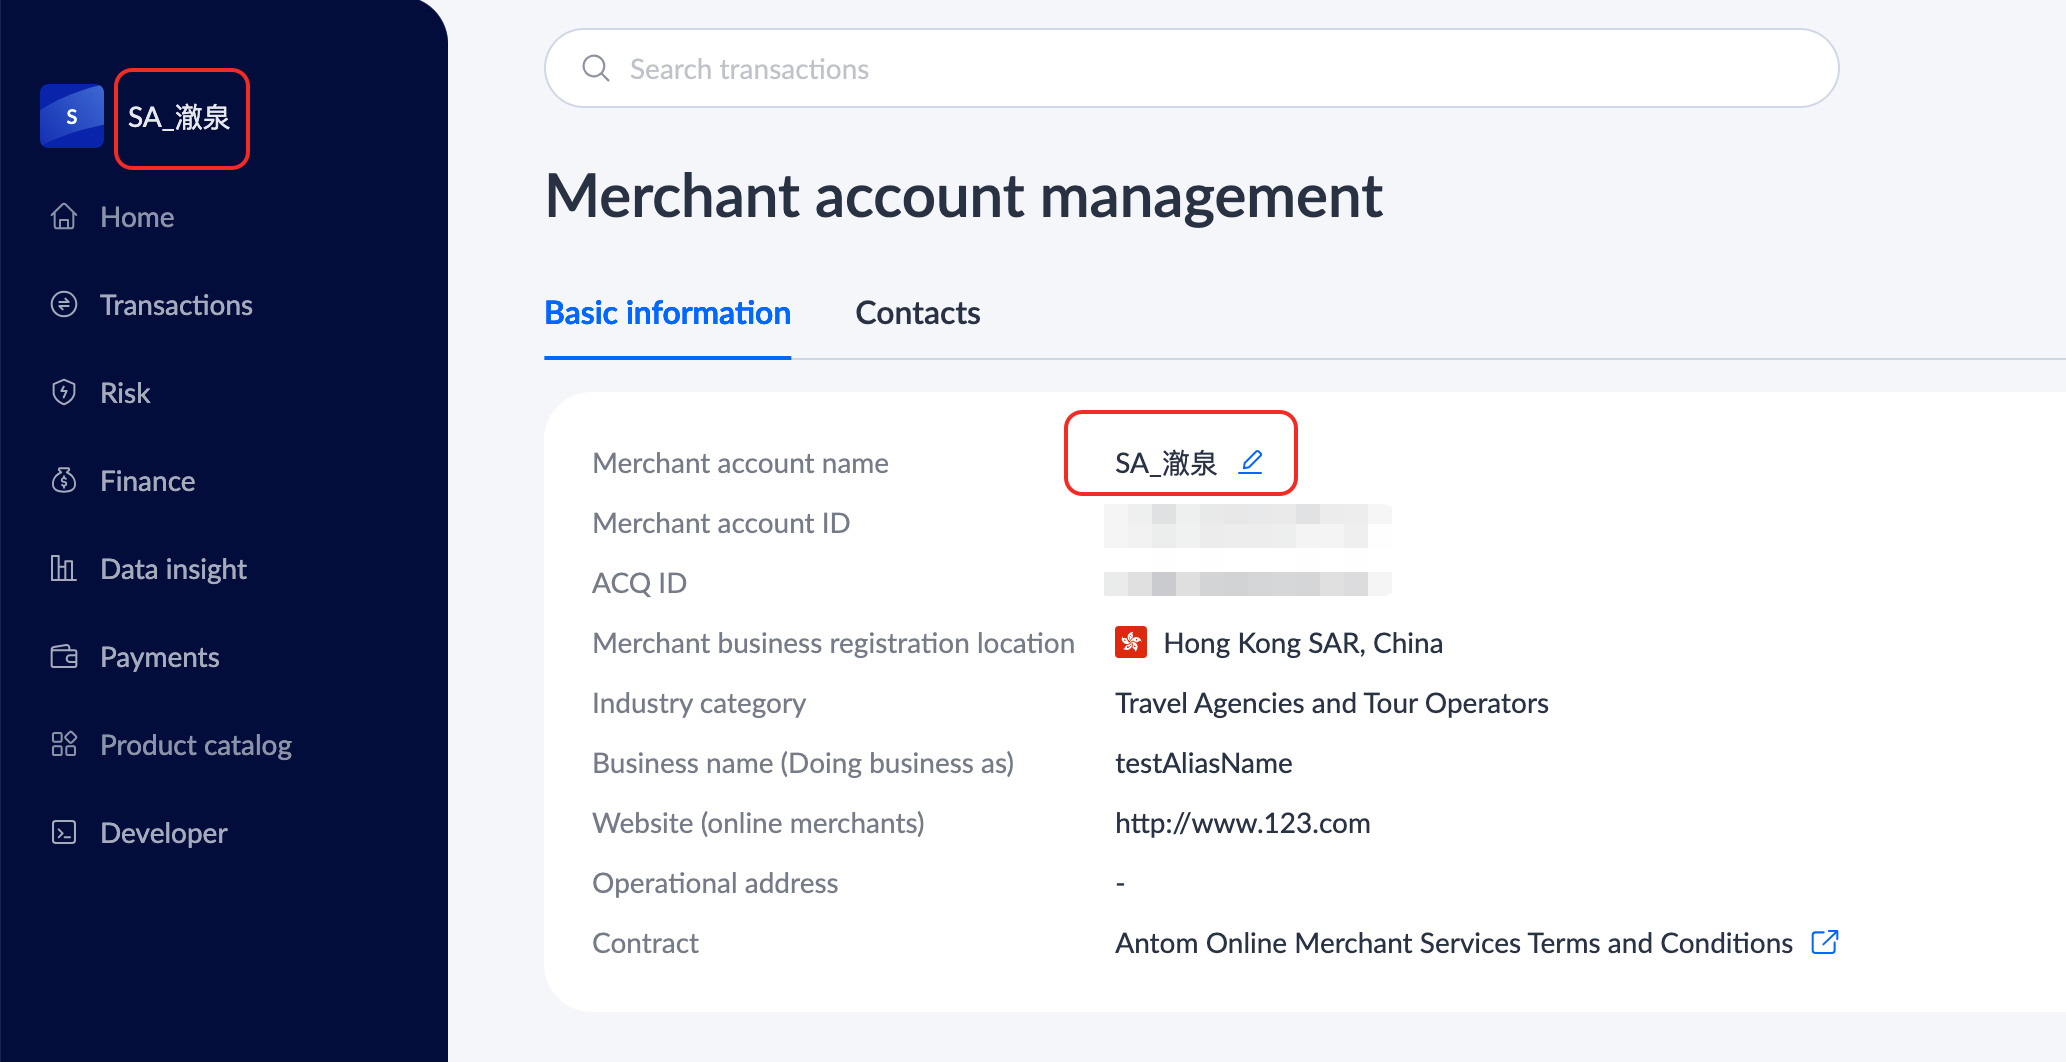Click the Product catalog grid icon
2066x1062 pixels.
[x=64, y=745]
